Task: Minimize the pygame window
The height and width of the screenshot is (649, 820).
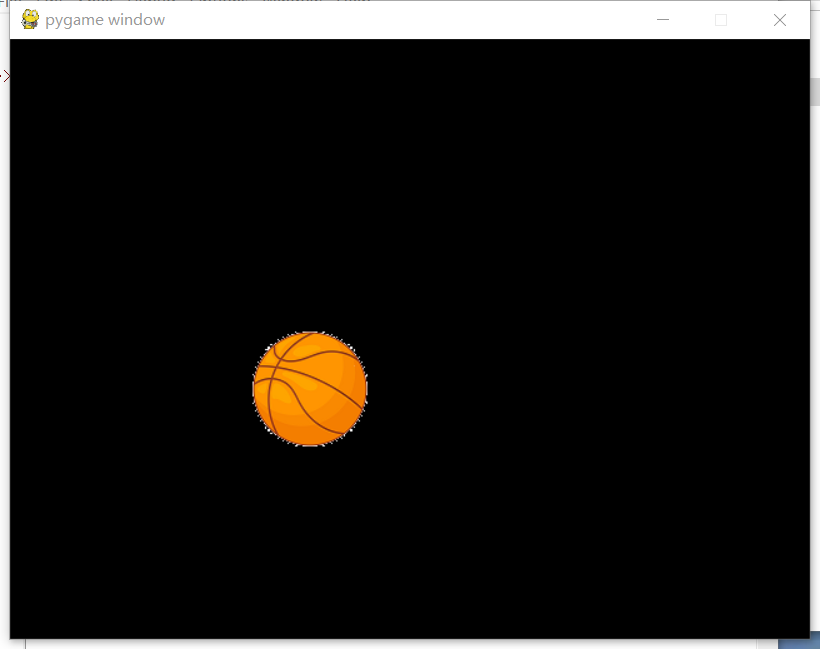Action: pyautogui.click(x=663, y=20)
